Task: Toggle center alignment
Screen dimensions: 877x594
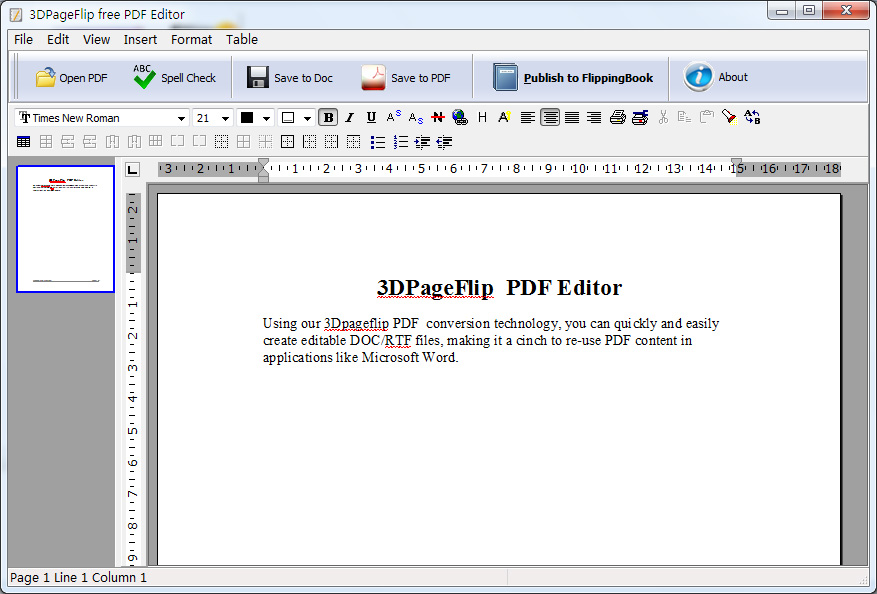Action: click(x=550, y=117)
